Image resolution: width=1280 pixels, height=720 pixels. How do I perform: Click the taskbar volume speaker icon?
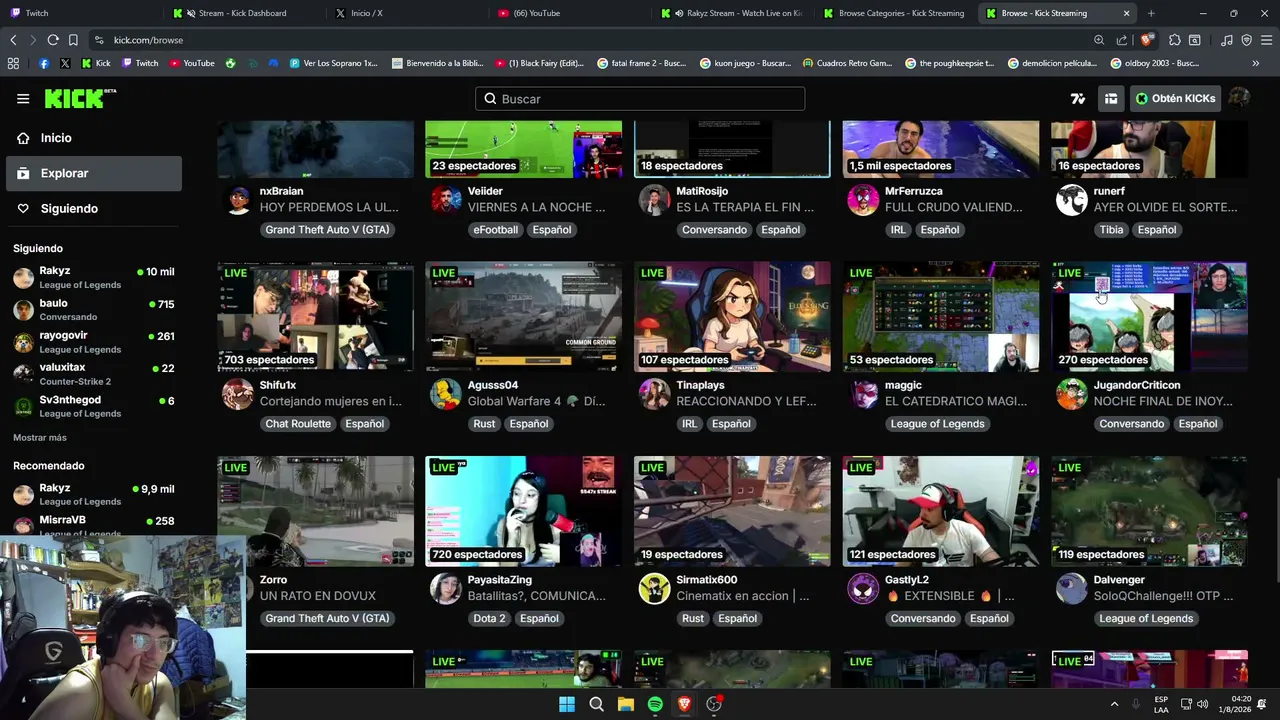(x=1202, y=704)
